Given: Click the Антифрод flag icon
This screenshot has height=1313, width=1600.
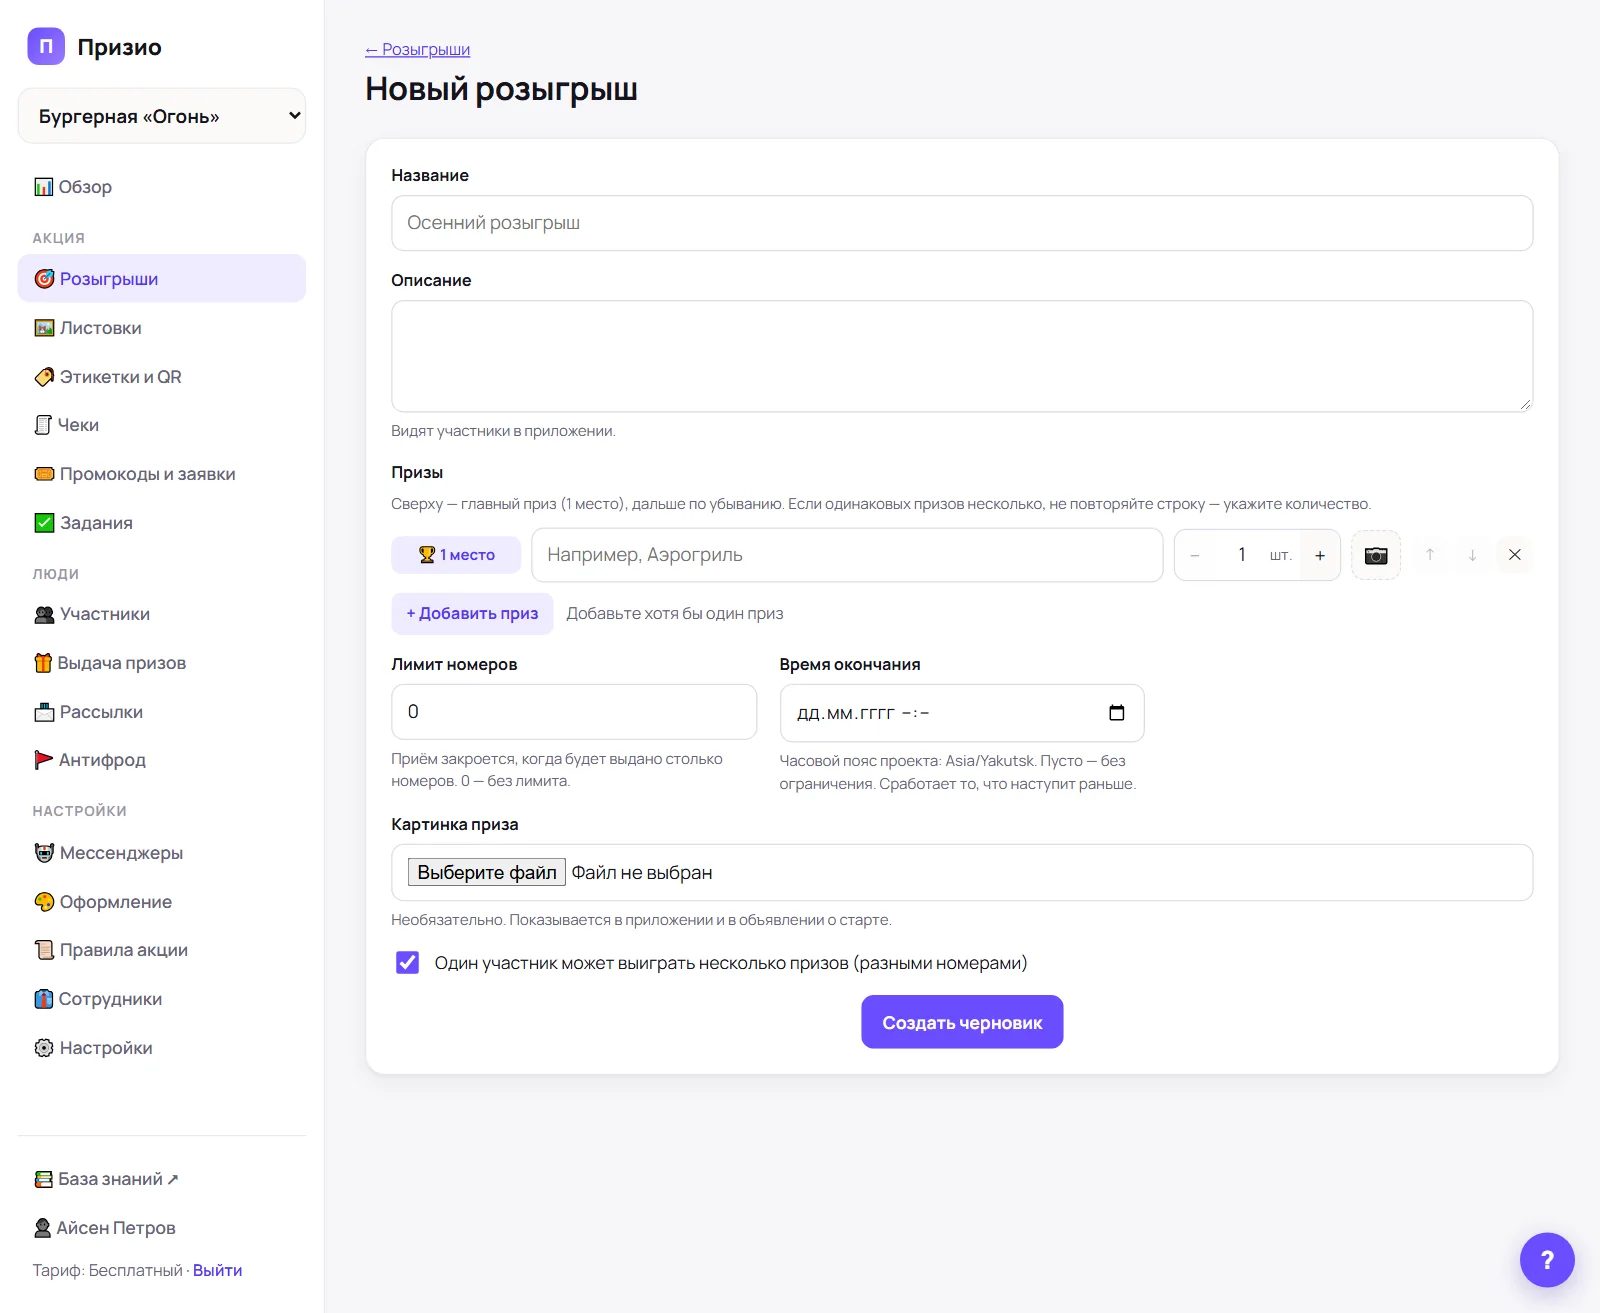Looking at the screenshot, I should (43, 760).
